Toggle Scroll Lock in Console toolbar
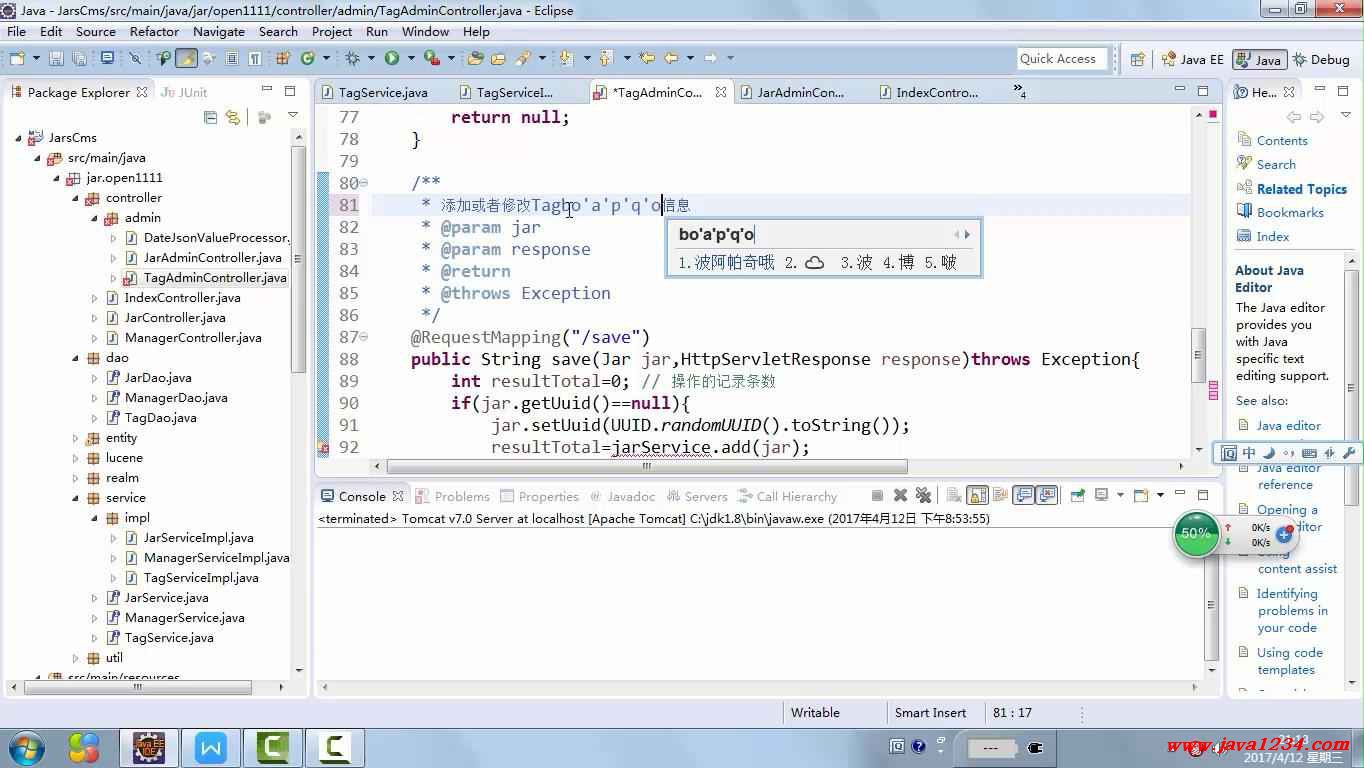Image resolution: width=1364 pixels, height=768 pixels. point(978,495)
